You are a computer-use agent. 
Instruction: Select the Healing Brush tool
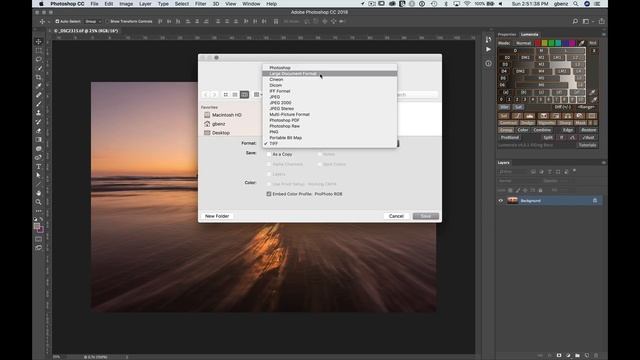tap(39, 95)
